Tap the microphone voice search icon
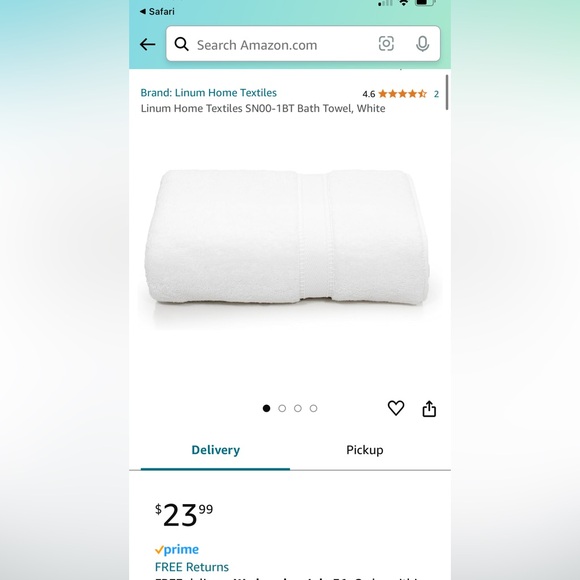 [422, 44]
